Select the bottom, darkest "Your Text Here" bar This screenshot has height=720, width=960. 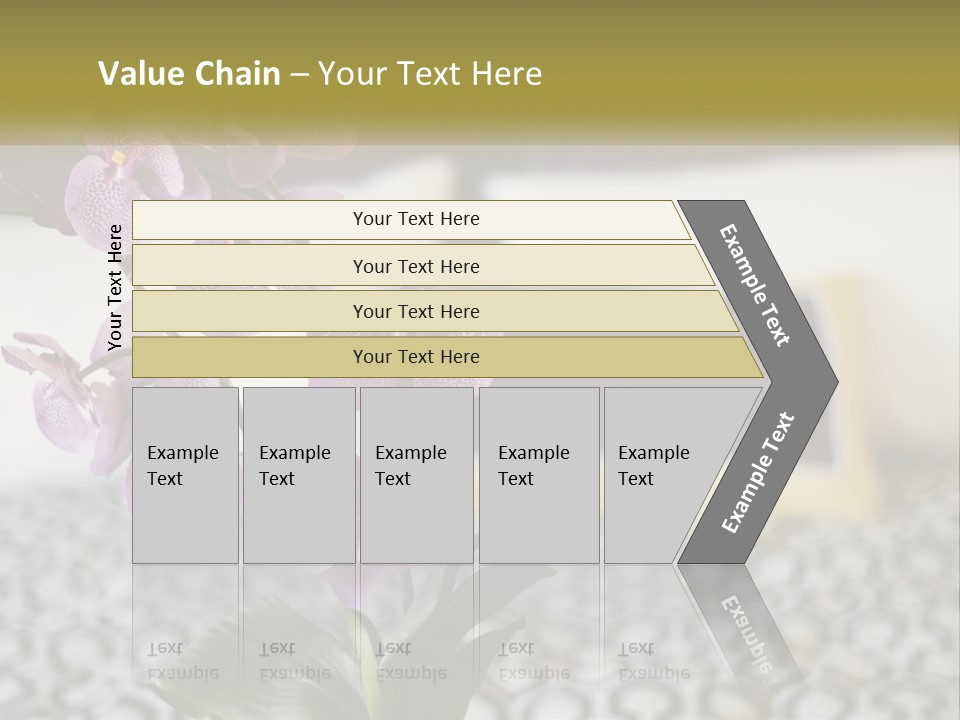point(415,357)
